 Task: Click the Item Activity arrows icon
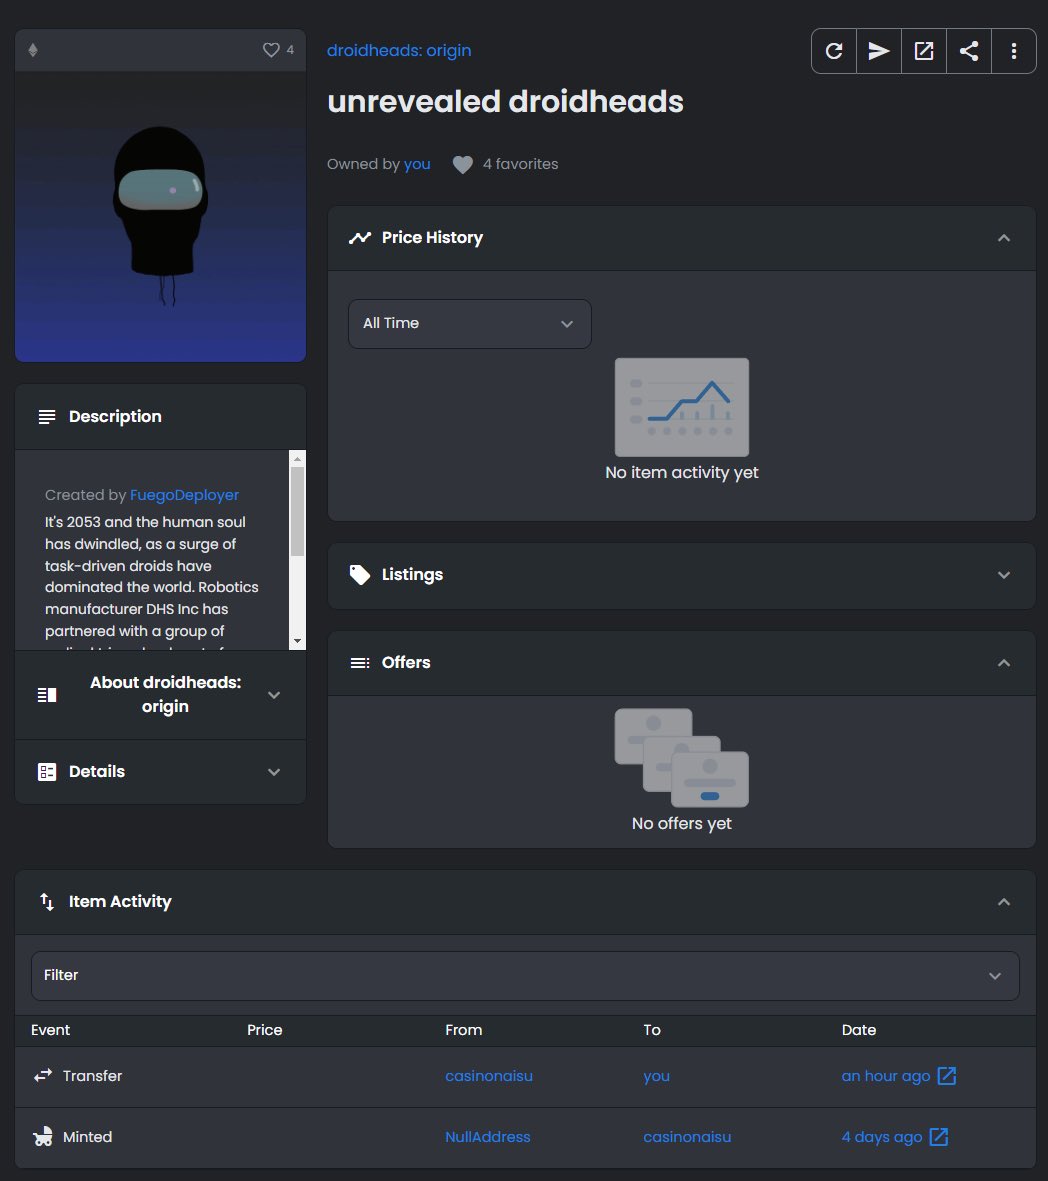47,902
